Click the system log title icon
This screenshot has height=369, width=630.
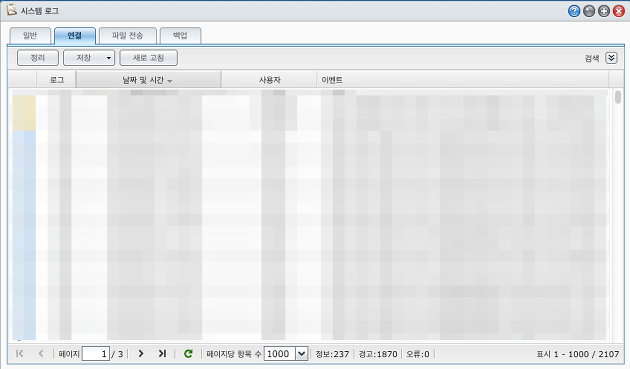click(x=12, y=10)
